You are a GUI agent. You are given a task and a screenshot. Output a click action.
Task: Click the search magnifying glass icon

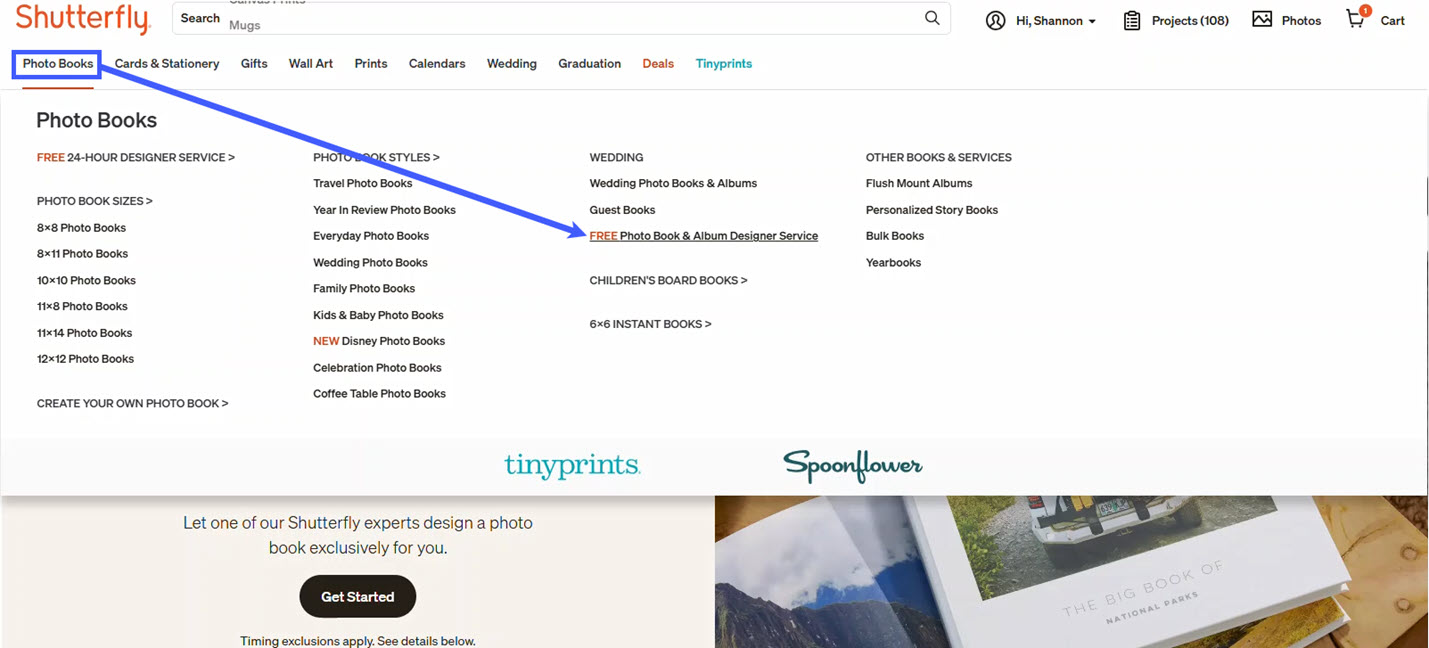(x=932, y=18)
